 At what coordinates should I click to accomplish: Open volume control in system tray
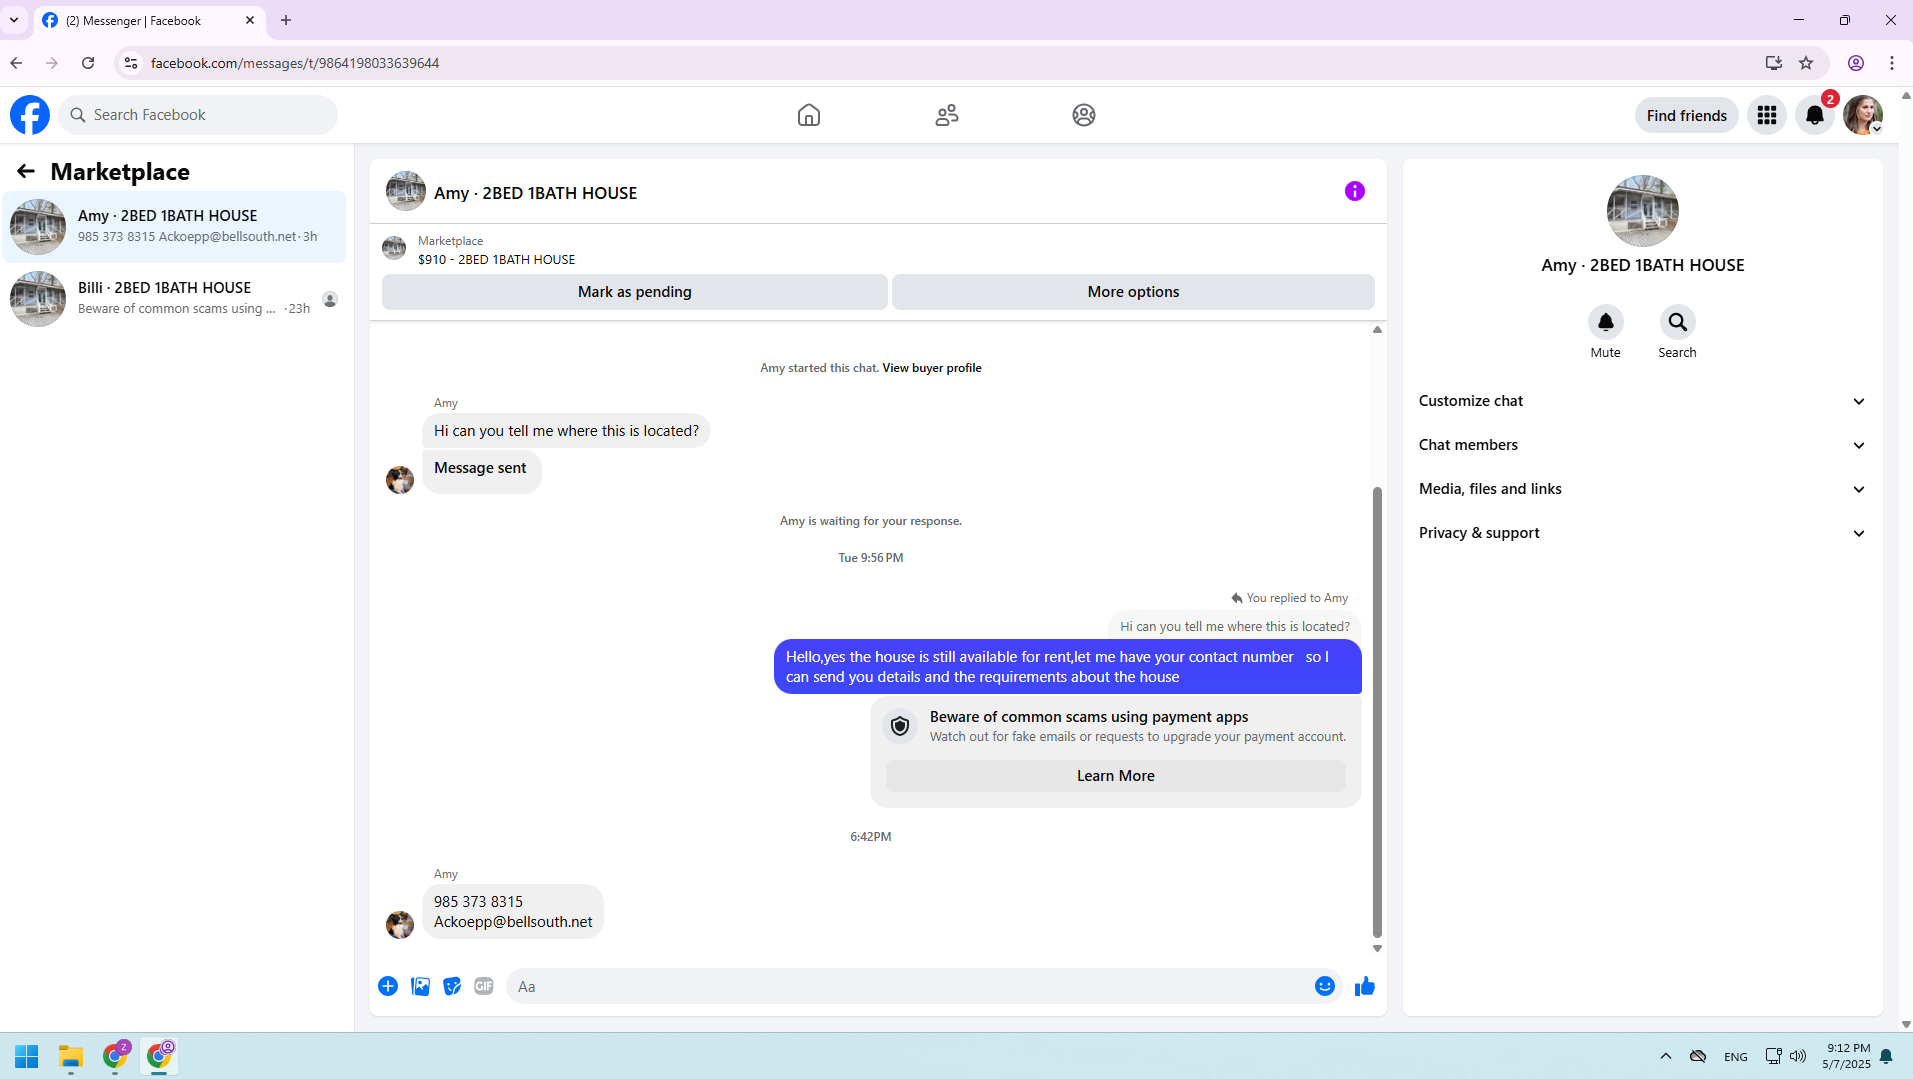pyautogui.click(x=1798, y=1056)
